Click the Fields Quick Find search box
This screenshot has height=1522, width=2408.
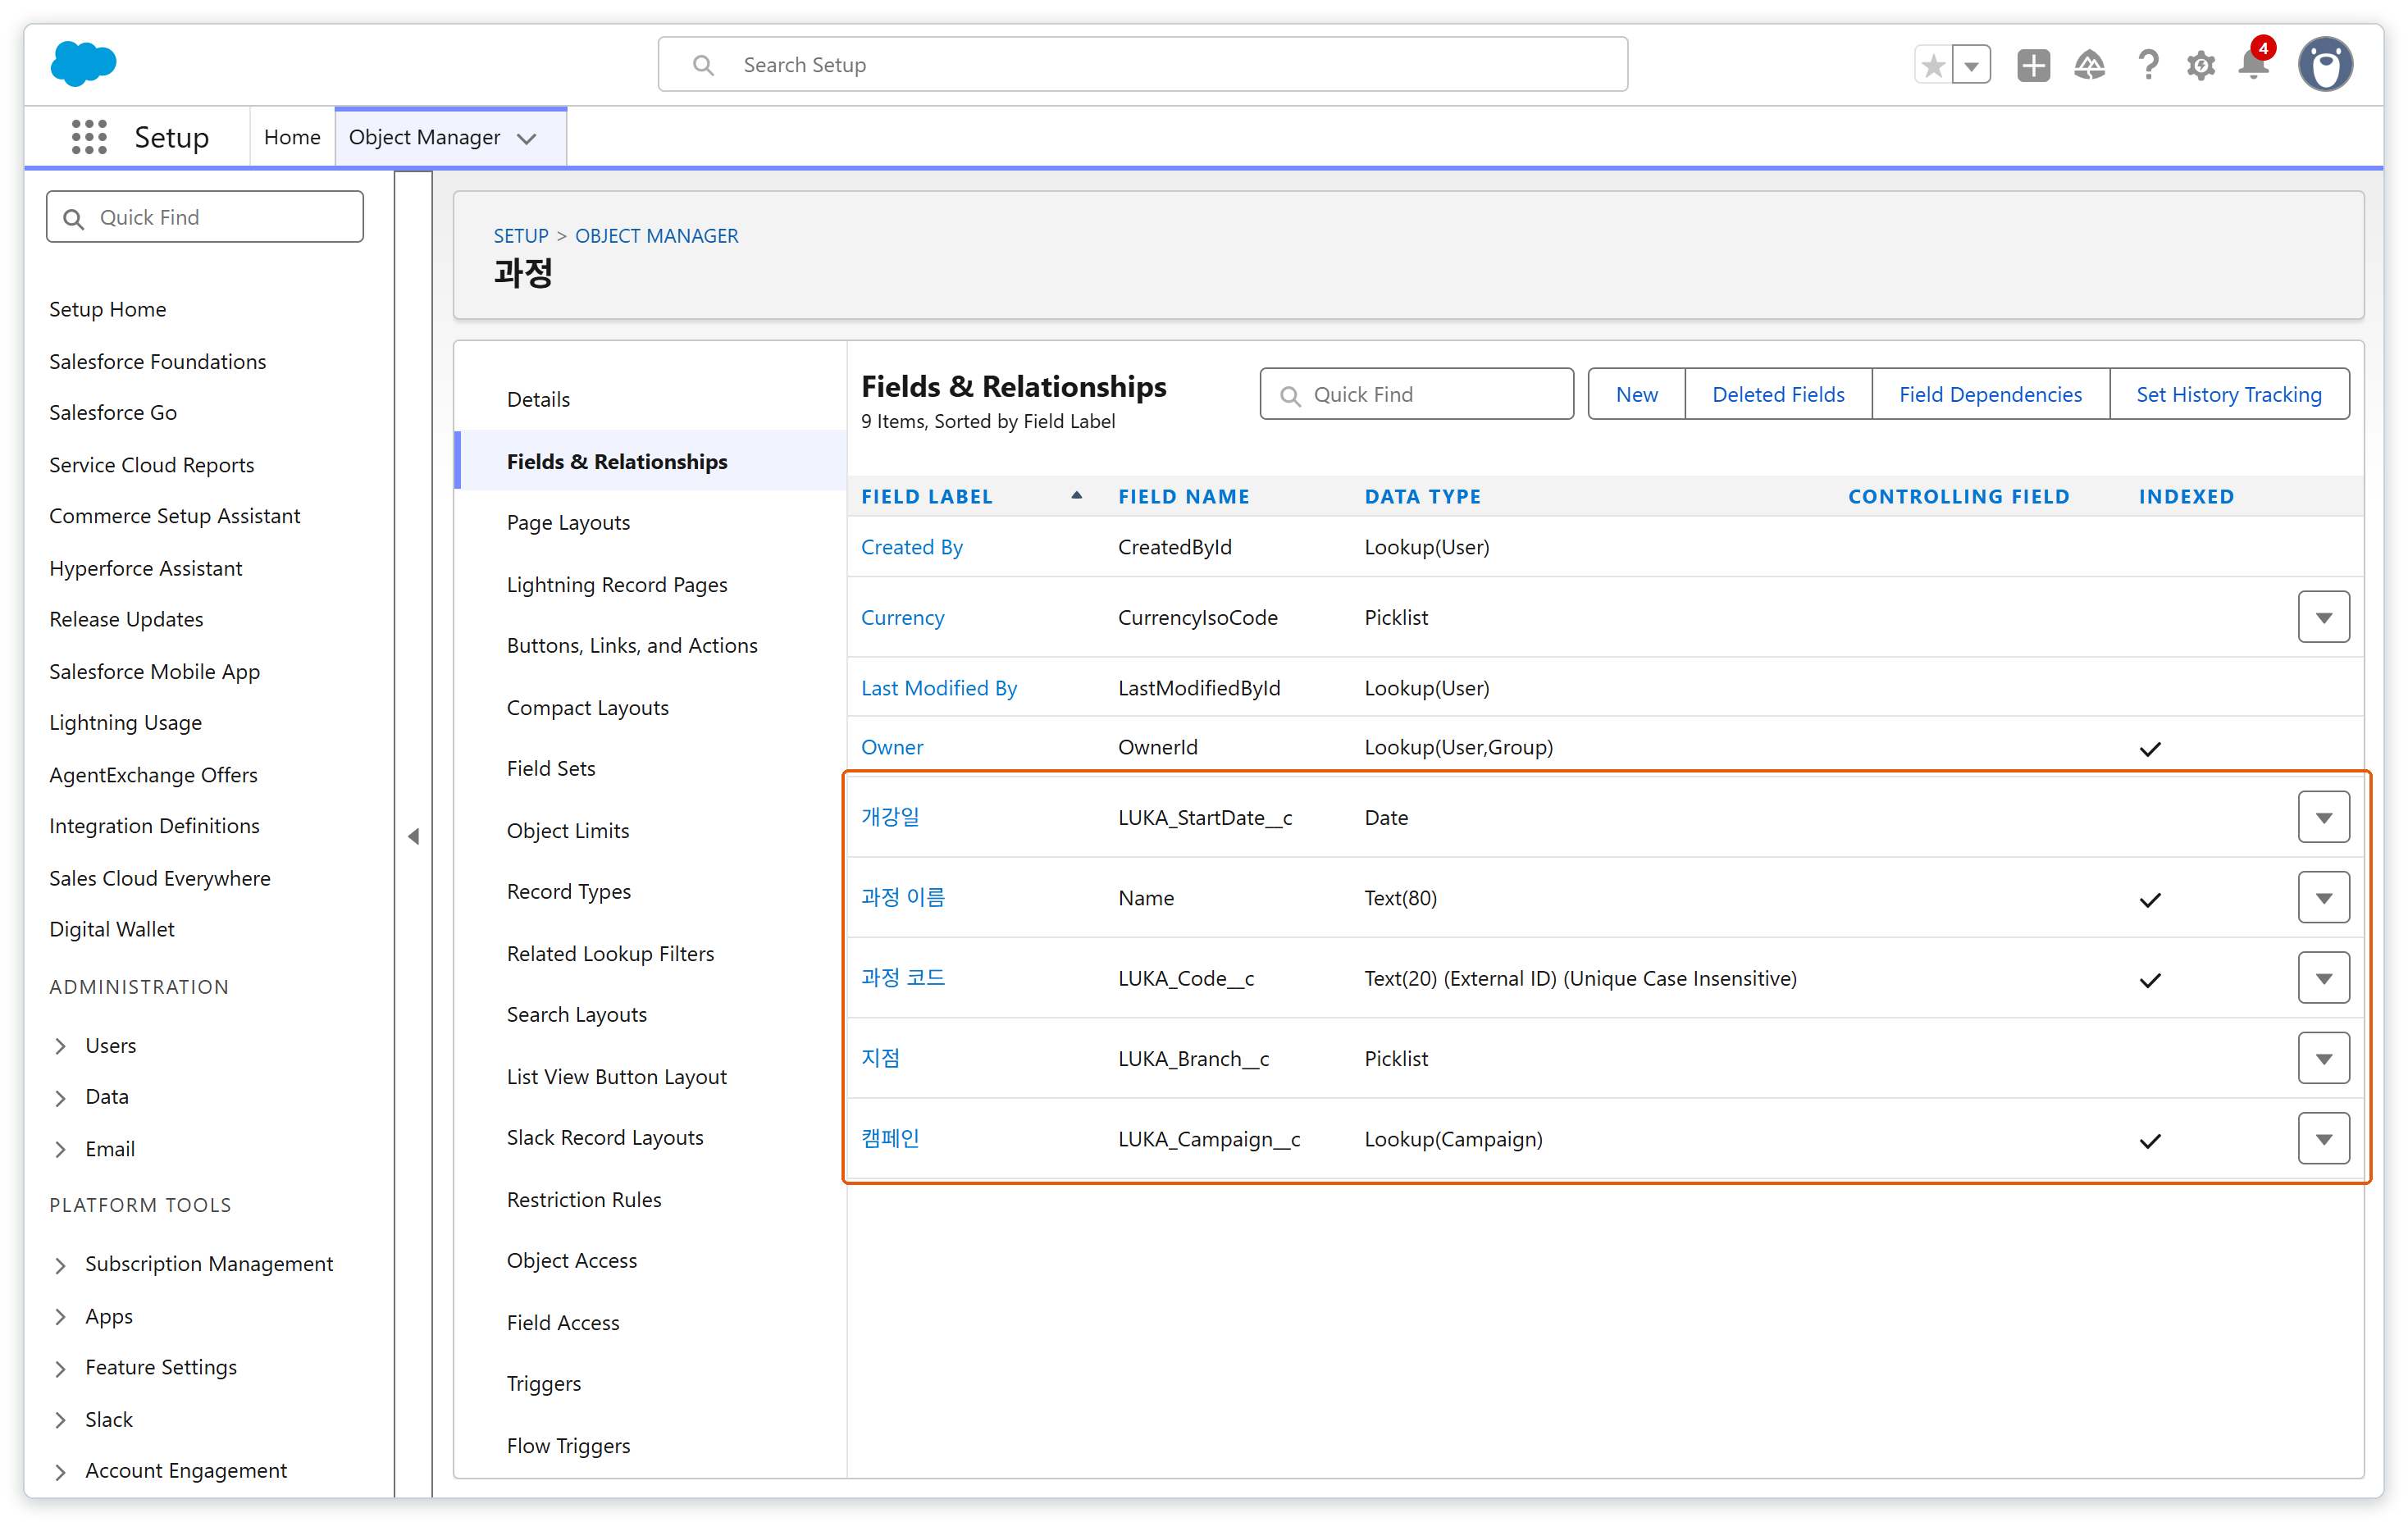(x=1416, y=394)
